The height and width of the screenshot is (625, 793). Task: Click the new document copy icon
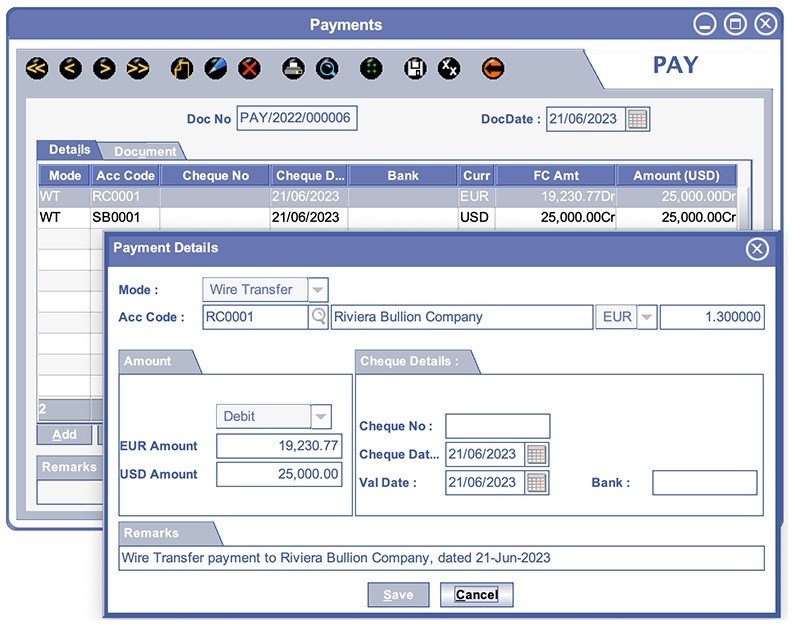[182, 68]
